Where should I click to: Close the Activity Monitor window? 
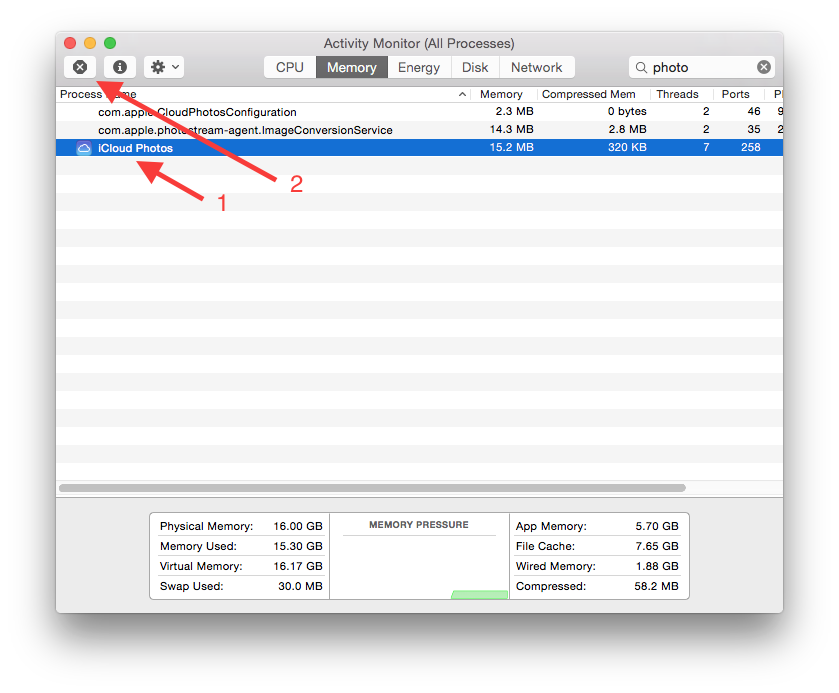(70, 43)
